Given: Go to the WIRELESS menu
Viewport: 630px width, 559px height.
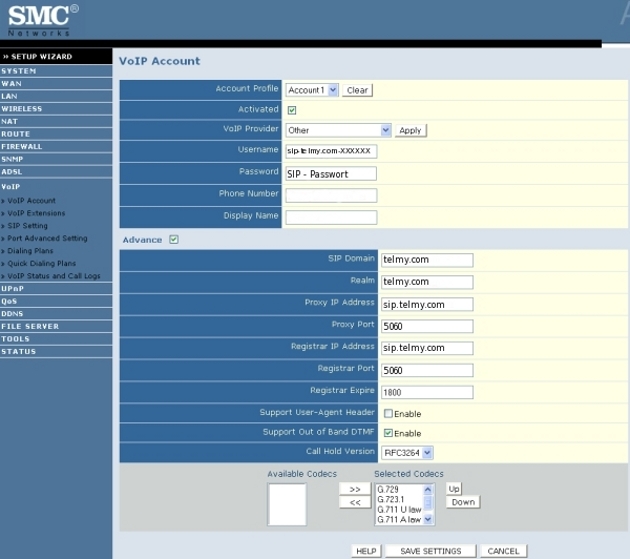Looking at the screenshot, I should point(22,109).
